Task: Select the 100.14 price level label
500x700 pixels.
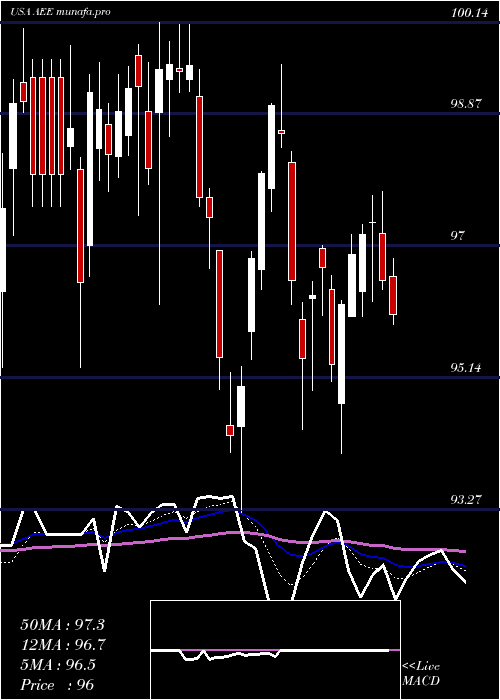Action: tap(469, 13)
